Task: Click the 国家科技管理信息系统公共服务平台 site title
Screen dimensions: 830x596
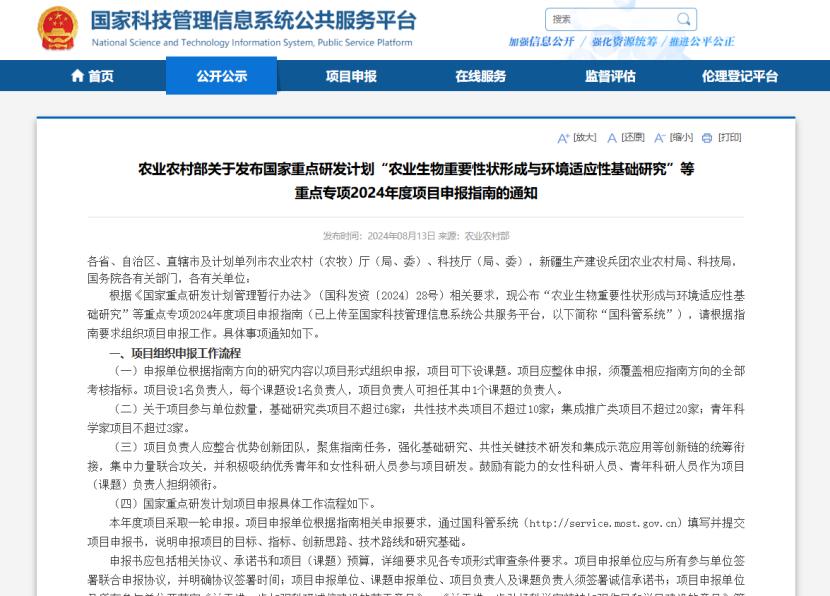Action: (x=253, y=21)
